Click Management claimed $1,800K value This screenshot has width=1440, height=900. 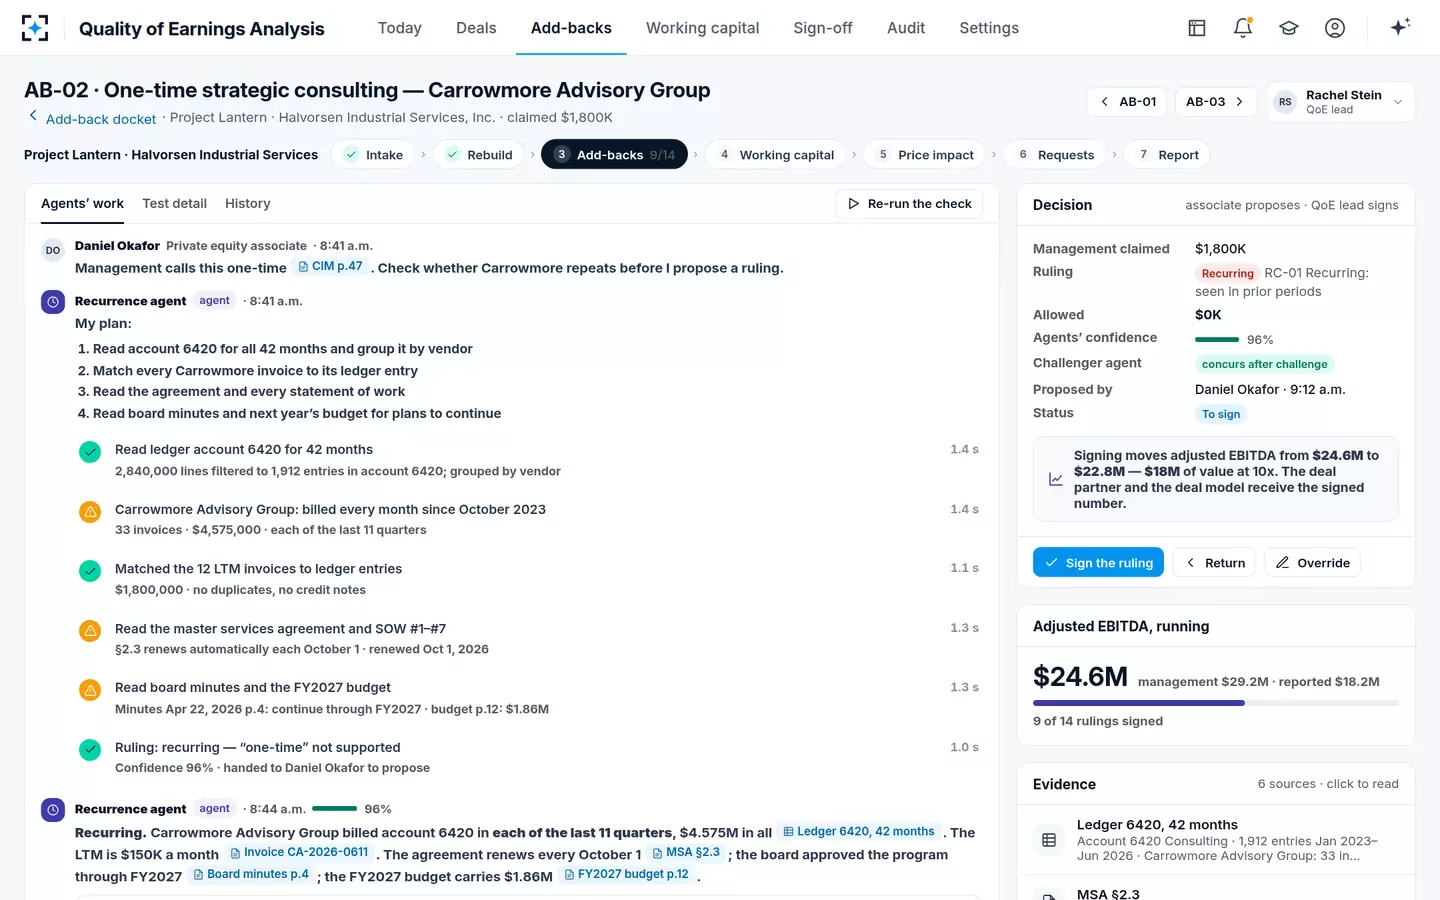[x=1220, y=249]
